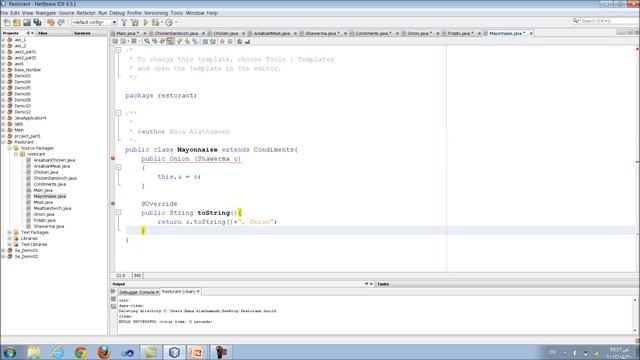The image size is (640, 360).
Task: Open Google Chrome from the taskbar
Action: tap(81, 352)
